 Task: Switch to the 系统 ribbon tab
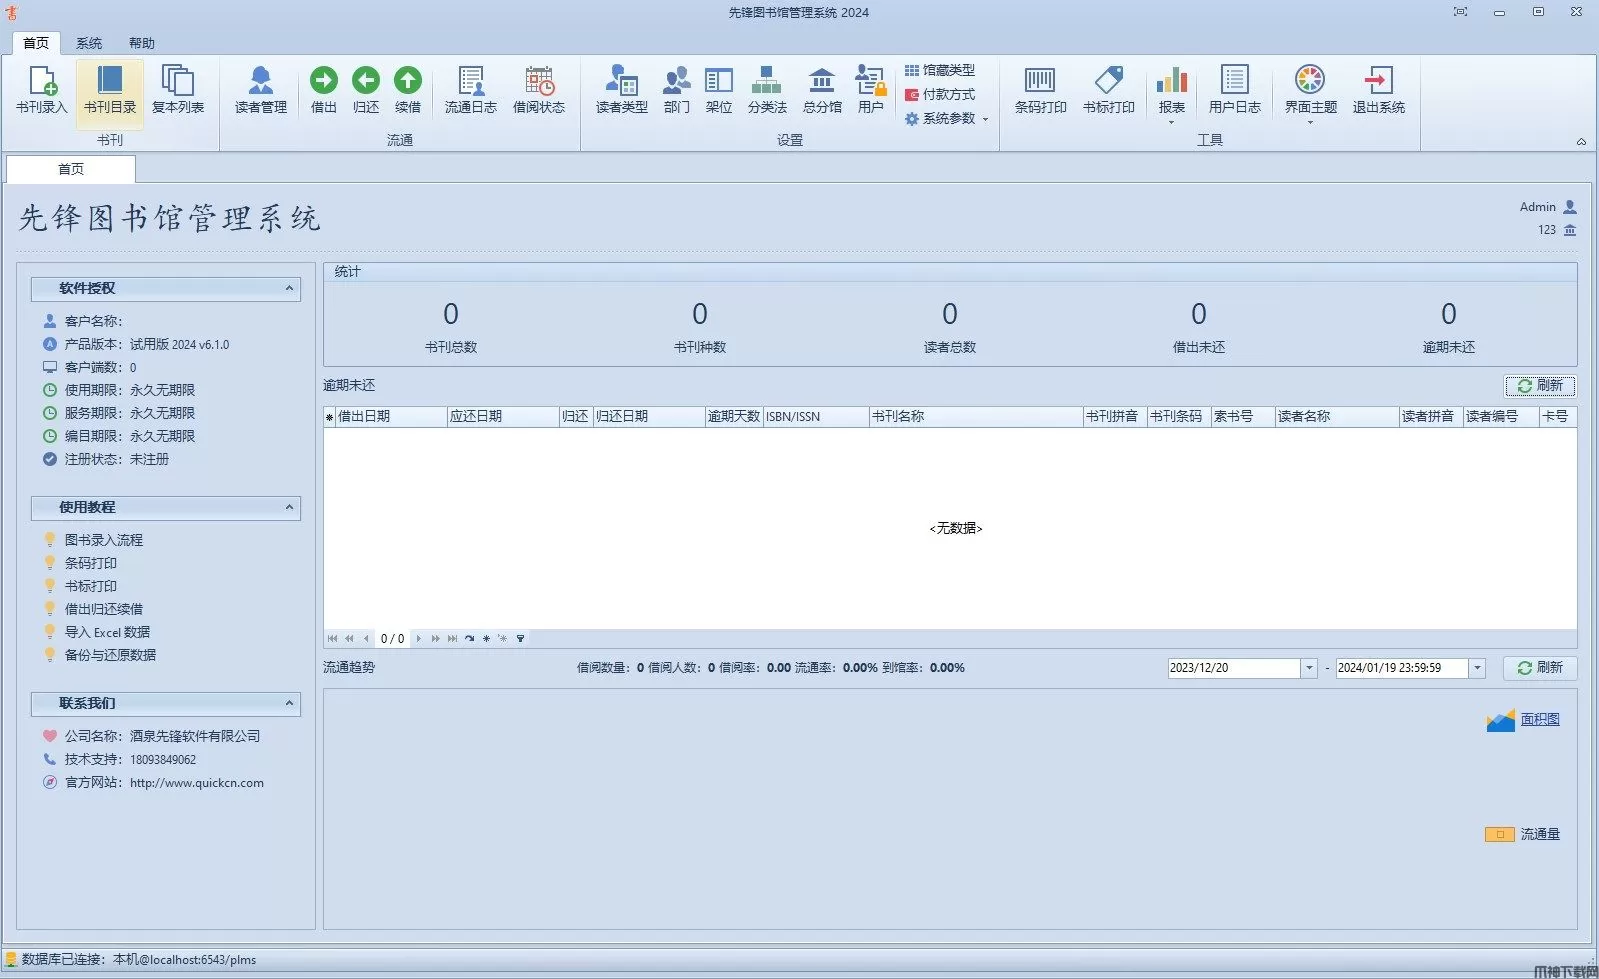tap(89, 43)
